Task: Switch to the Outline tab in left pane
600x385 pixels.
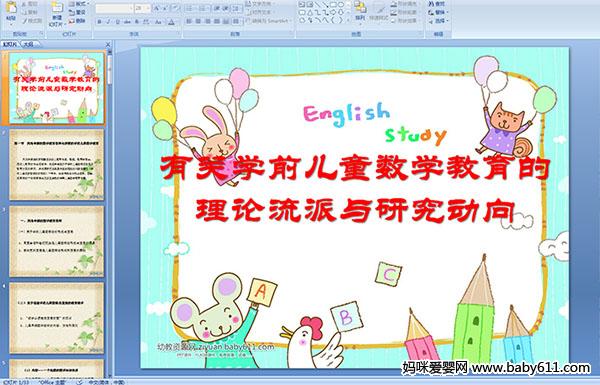Action: coord(28,44)
